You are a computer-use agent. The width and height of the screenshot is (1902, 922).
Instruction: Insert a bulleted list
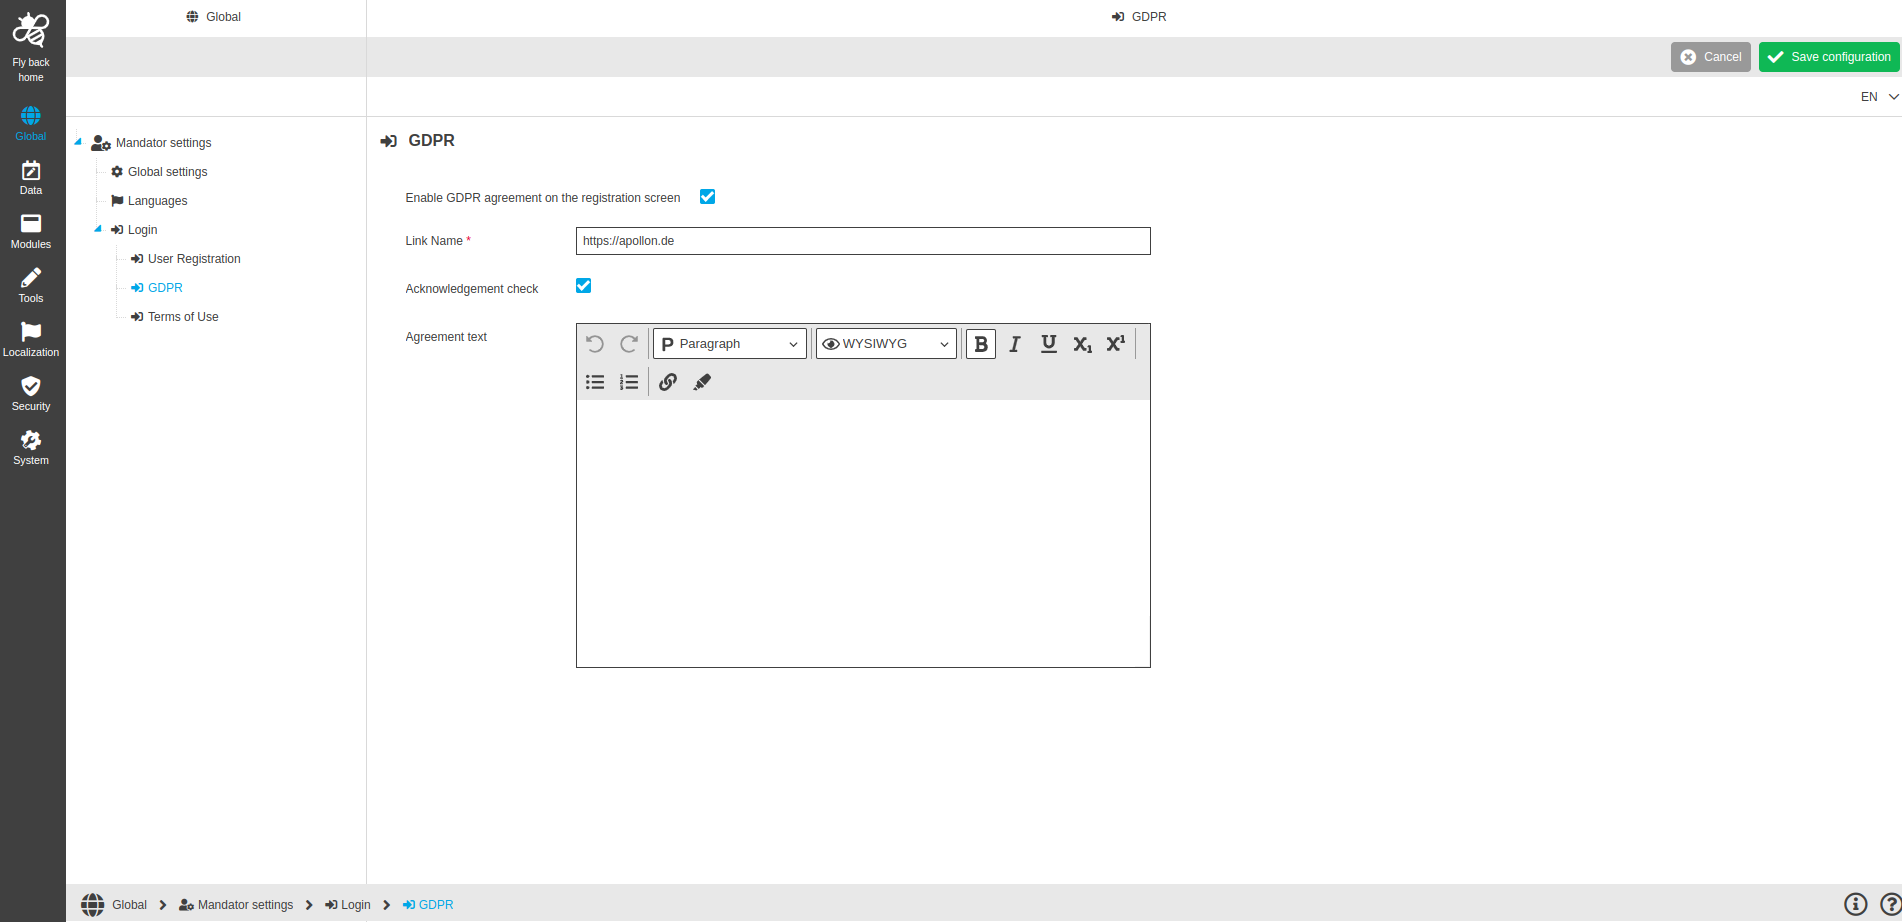595,382
